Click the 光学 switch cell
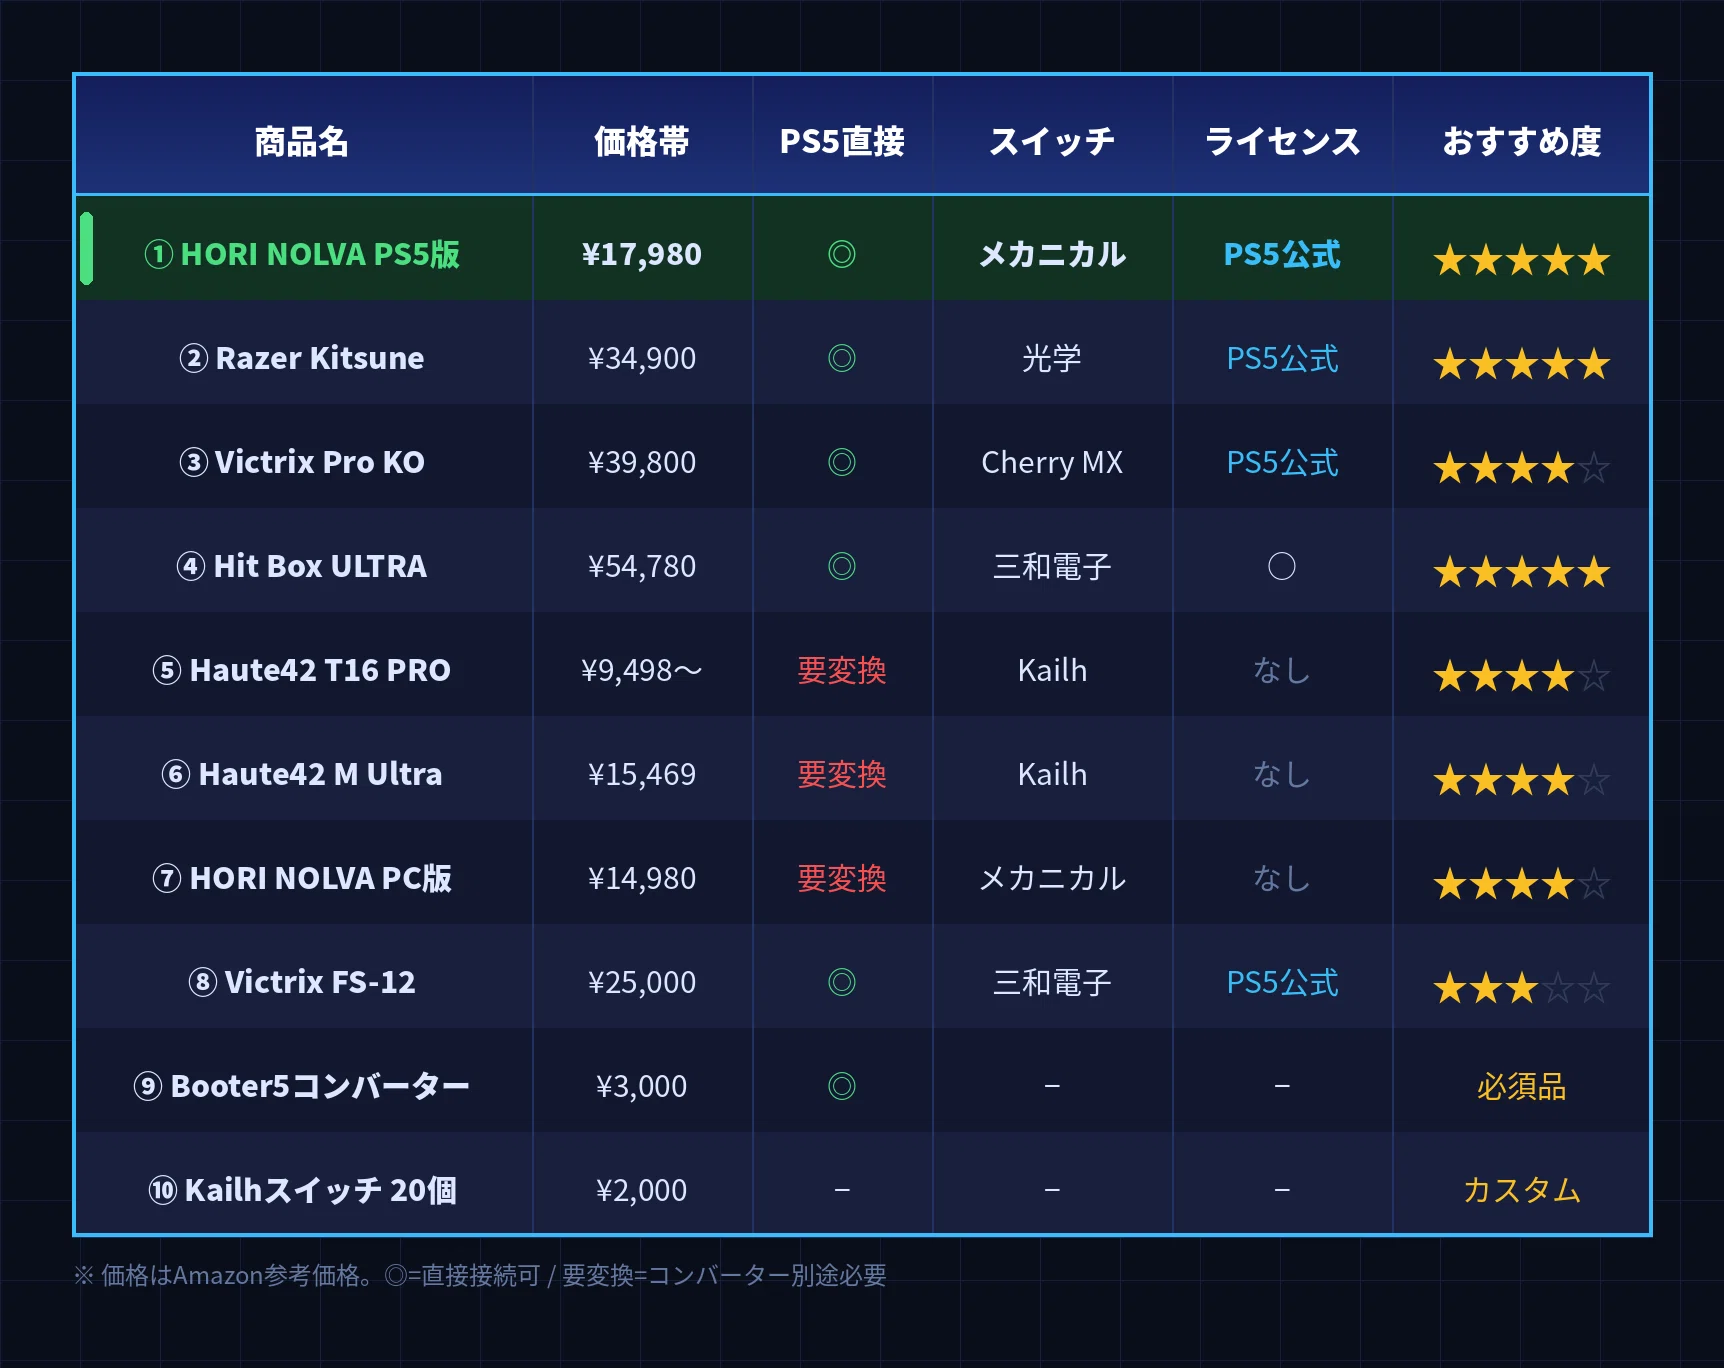The width and height of the screenshot is (1724, 1368). pos(1052,358)
